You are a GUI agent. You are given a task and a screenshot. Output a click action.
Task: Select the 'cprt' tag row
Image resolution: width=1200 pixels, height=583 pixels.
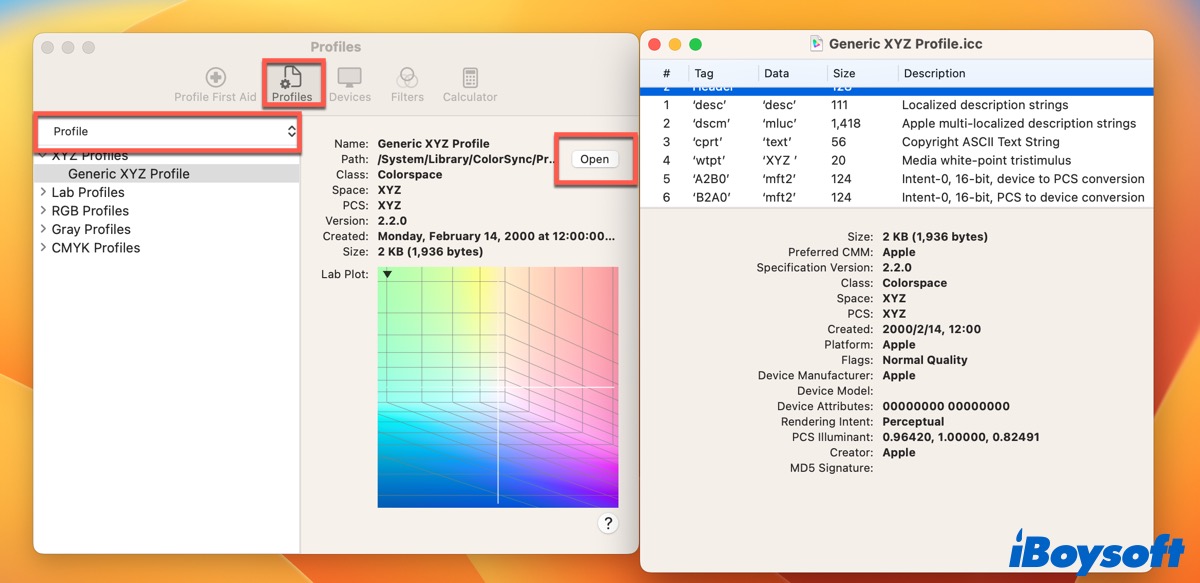pyautogui.click(x=896, y=142)
